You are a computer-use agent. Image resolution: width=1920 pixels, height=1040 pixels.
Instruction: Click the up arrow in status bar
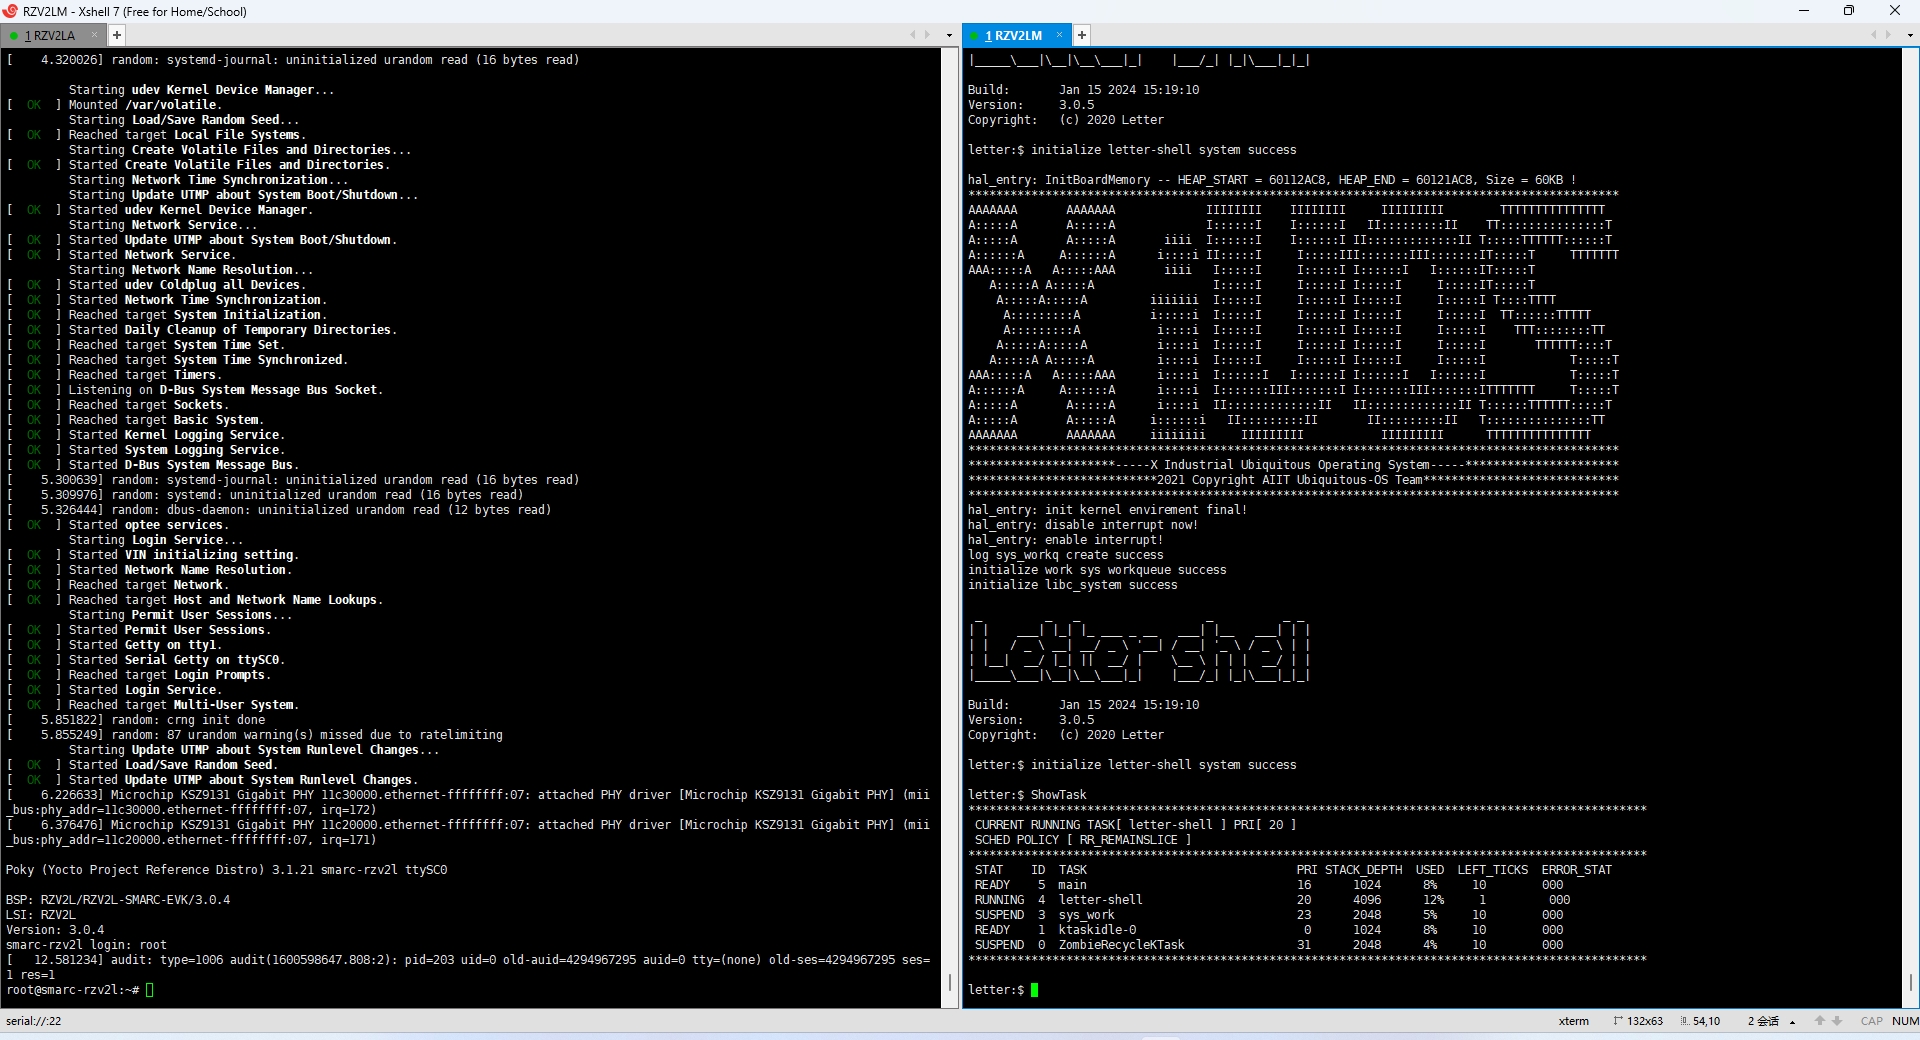(x=1820, y=1021)
